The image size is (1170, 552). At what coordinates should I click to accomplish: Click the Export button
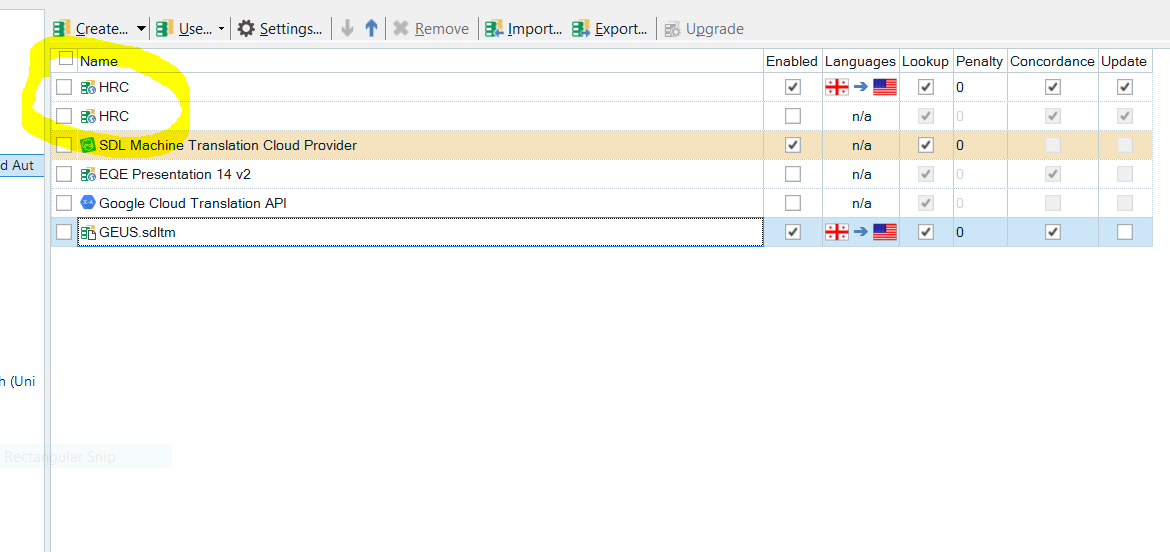tap(610, 29)
